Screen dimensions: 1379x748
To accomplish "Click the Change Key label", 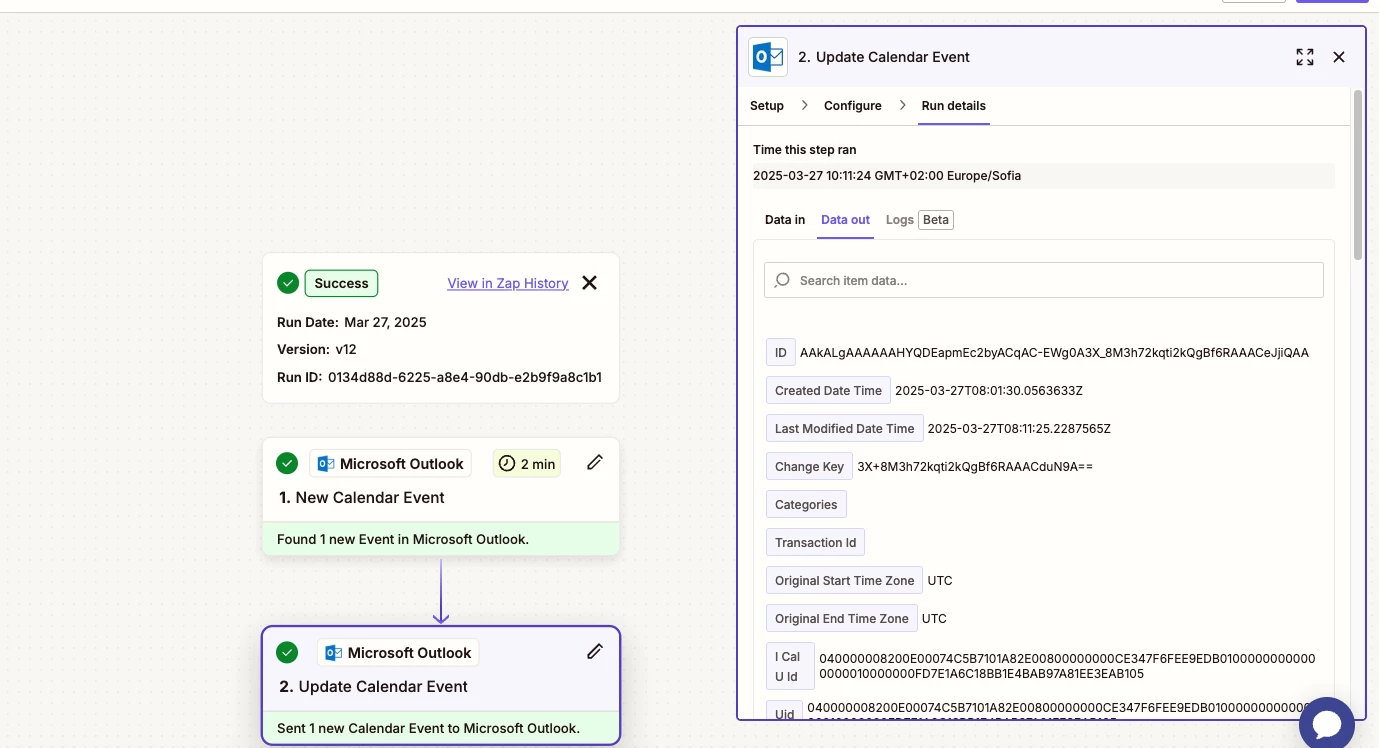I will (x=810, y=466).
